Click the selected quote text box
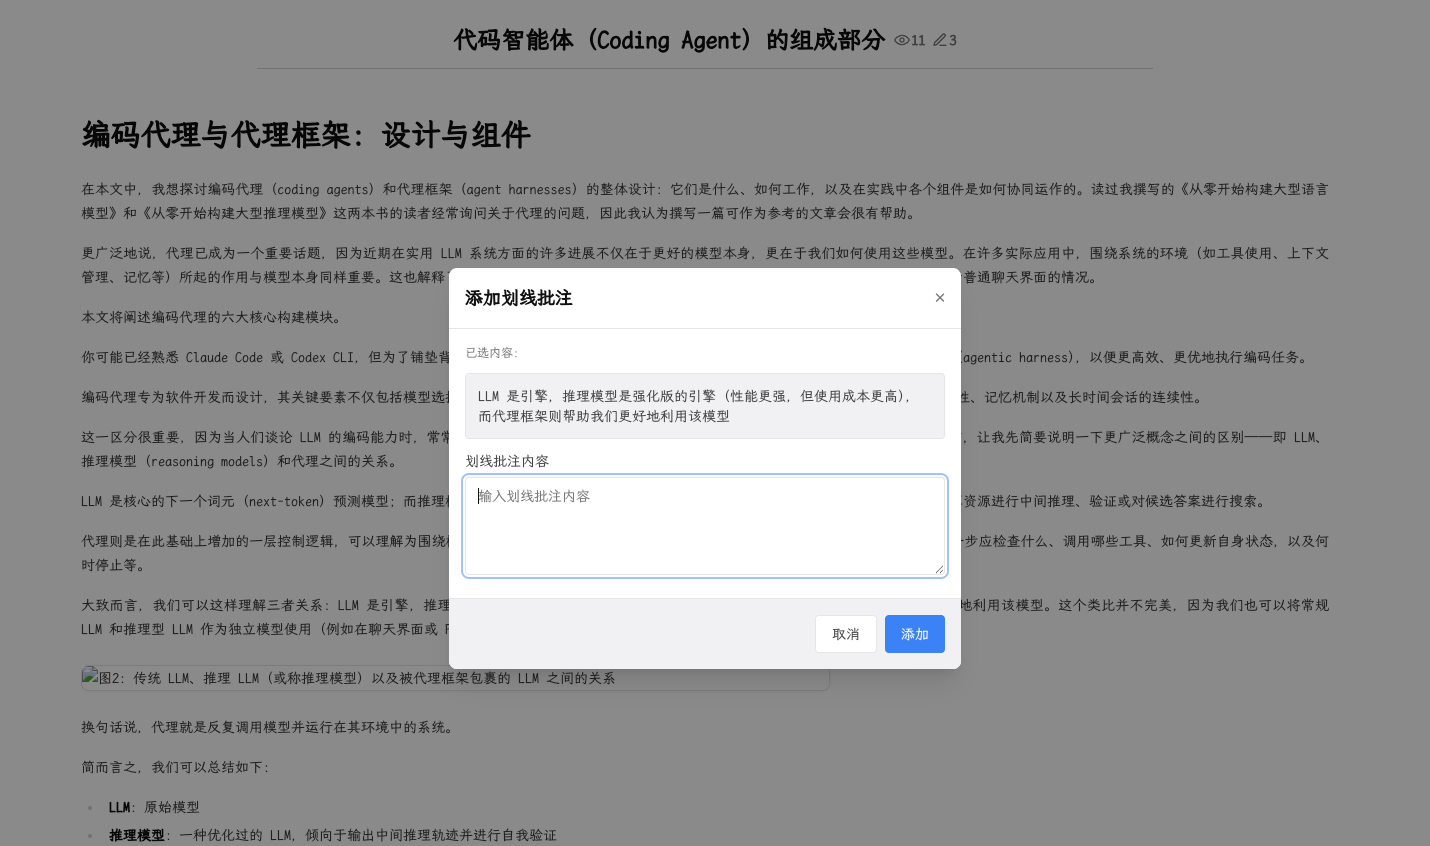The height and width of the screenshot is (846, 1430). click(x=704, y=406)
